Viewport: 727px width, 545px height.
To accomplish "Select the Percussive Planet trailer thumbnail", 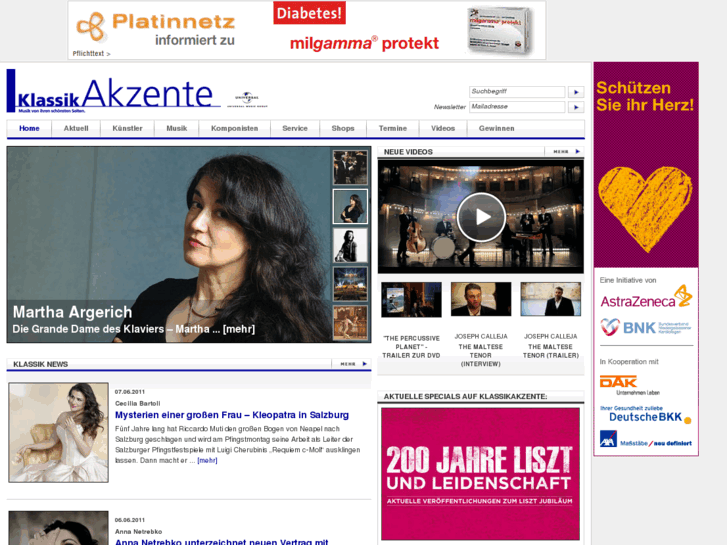I will click(411, 300).
